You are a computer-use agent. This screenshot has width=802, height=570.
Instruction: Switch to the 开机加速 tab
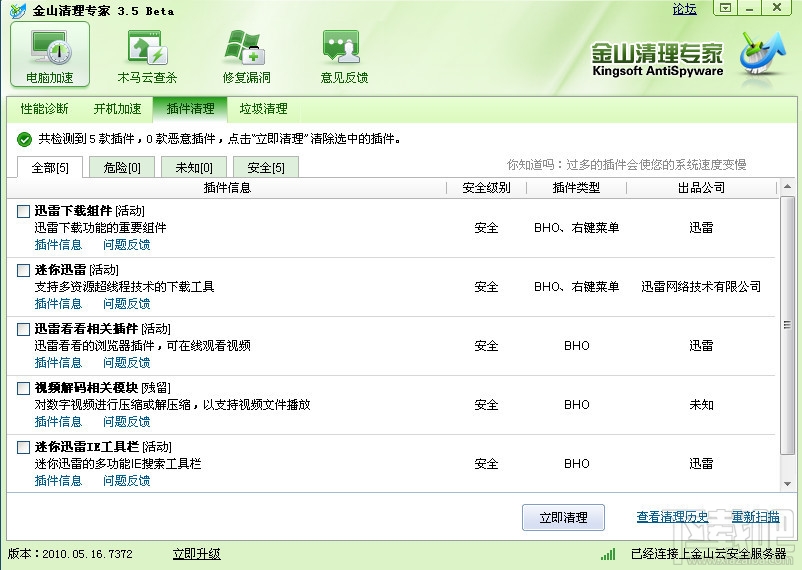coord(117,108)
